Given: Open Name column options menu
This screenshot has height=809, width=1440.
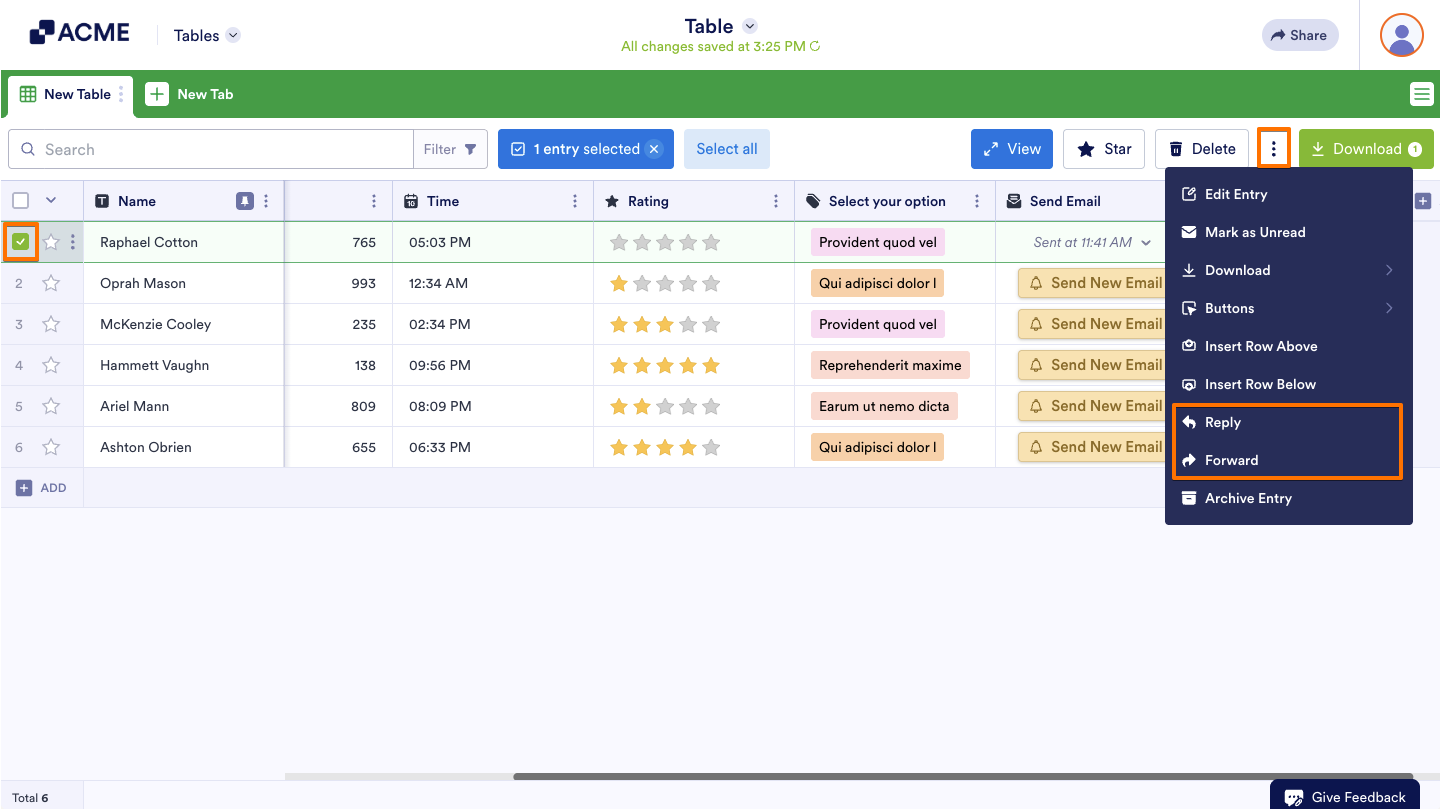Looking at the screenshot, I should tap(266, 201).
